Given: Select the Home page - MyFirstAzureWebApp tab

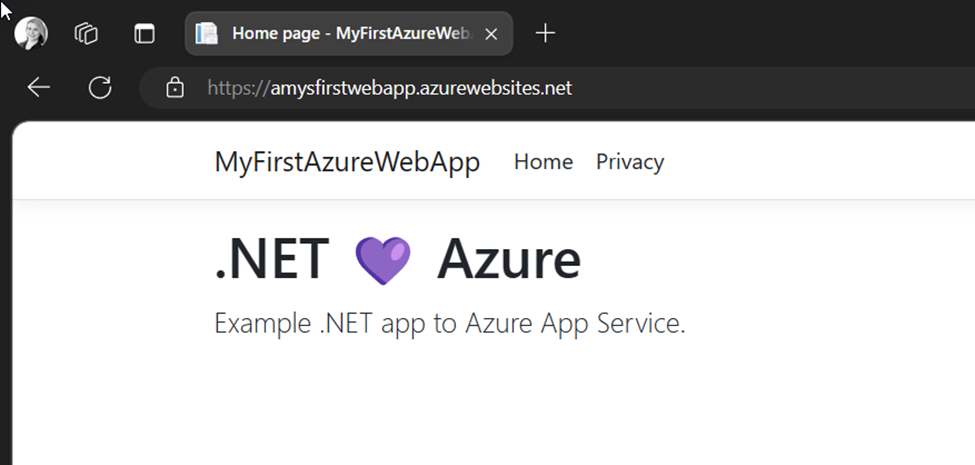Looking at the screenshot, I should [x=349, y=34].
